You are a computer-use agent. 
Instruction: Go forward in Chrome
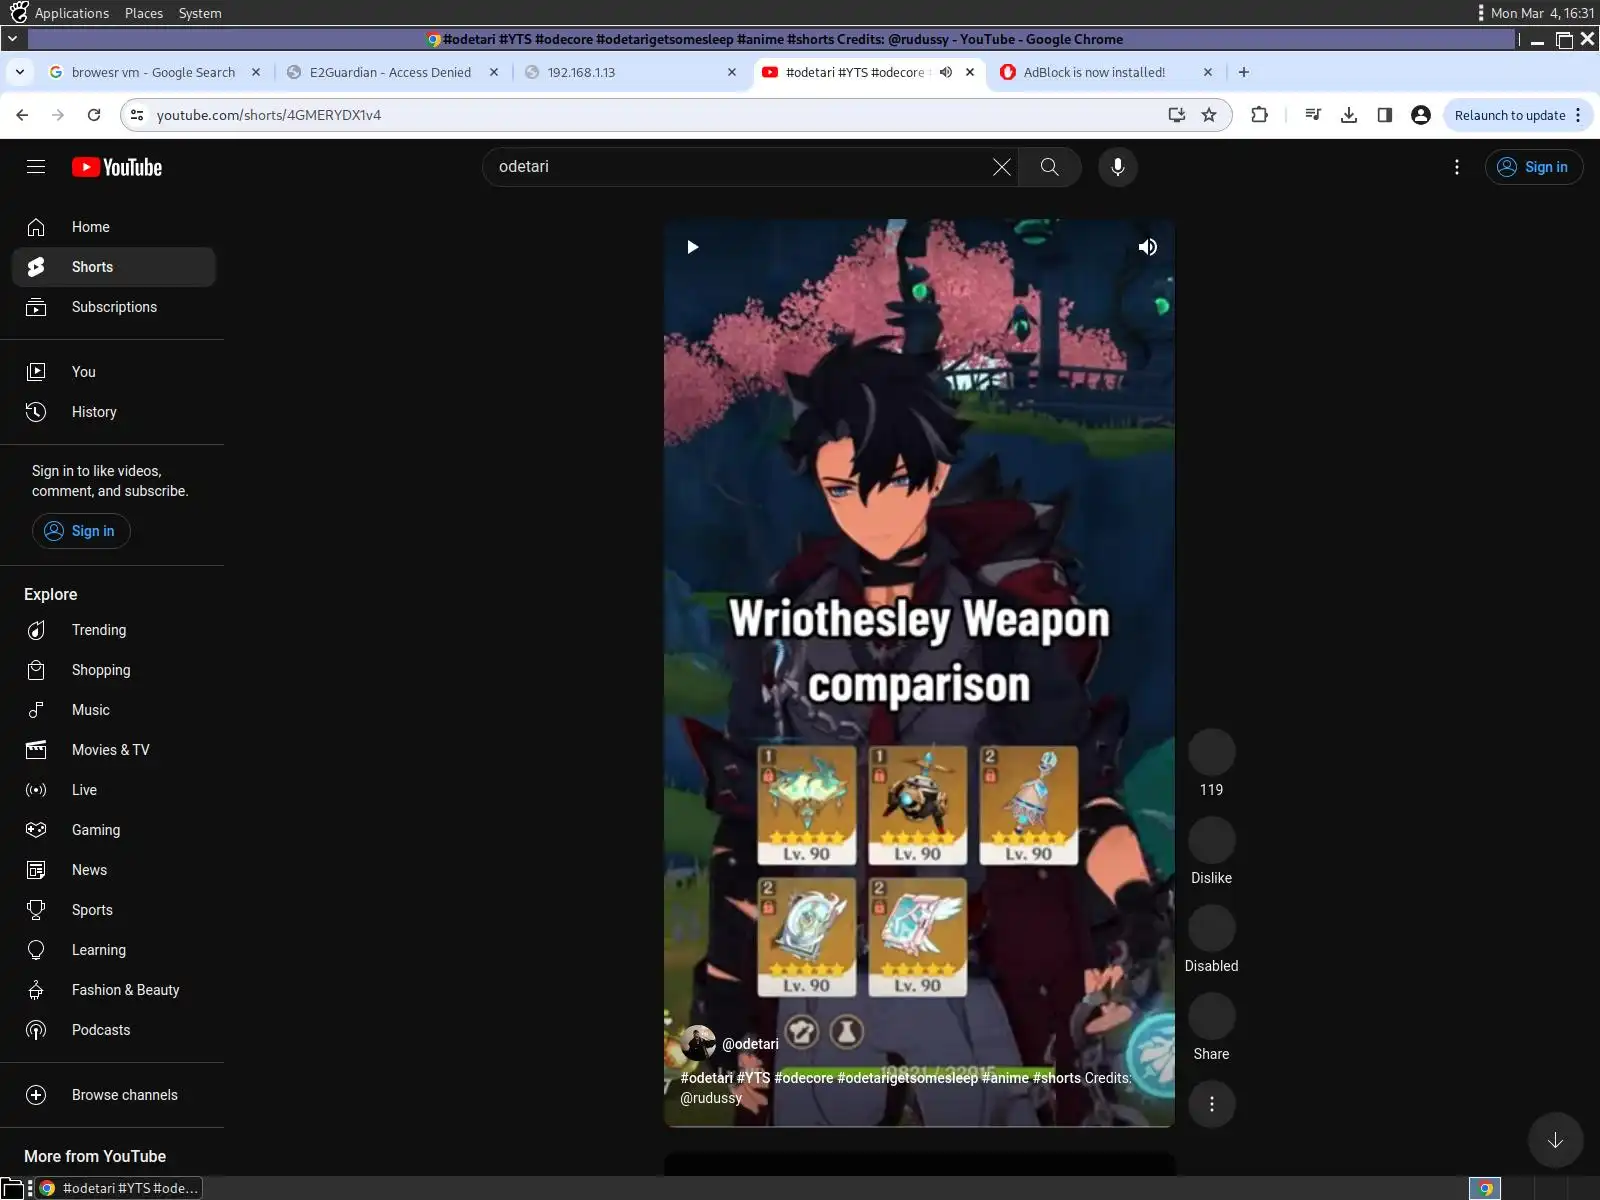click(x=58, y=115)
